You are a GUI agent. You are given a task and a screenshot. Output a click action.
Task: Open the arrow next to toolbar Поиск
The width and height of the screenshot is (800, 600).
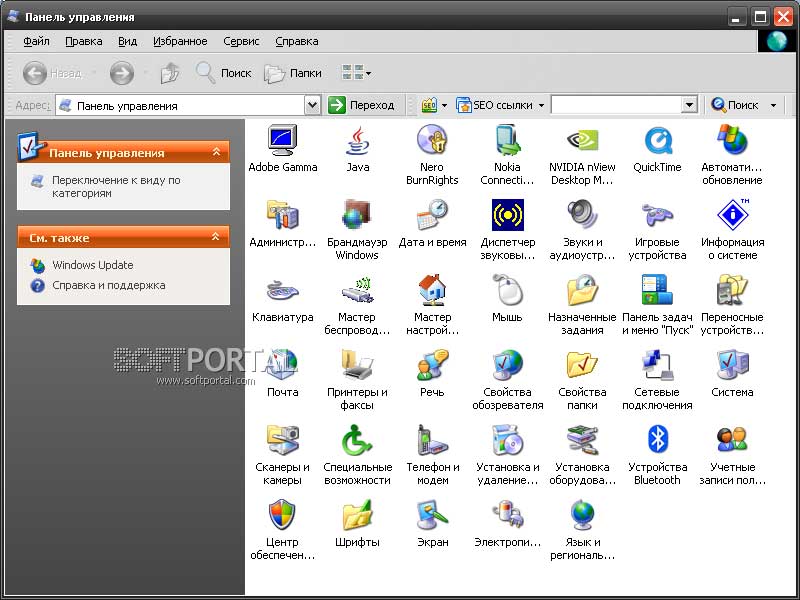tap(773, 106)
